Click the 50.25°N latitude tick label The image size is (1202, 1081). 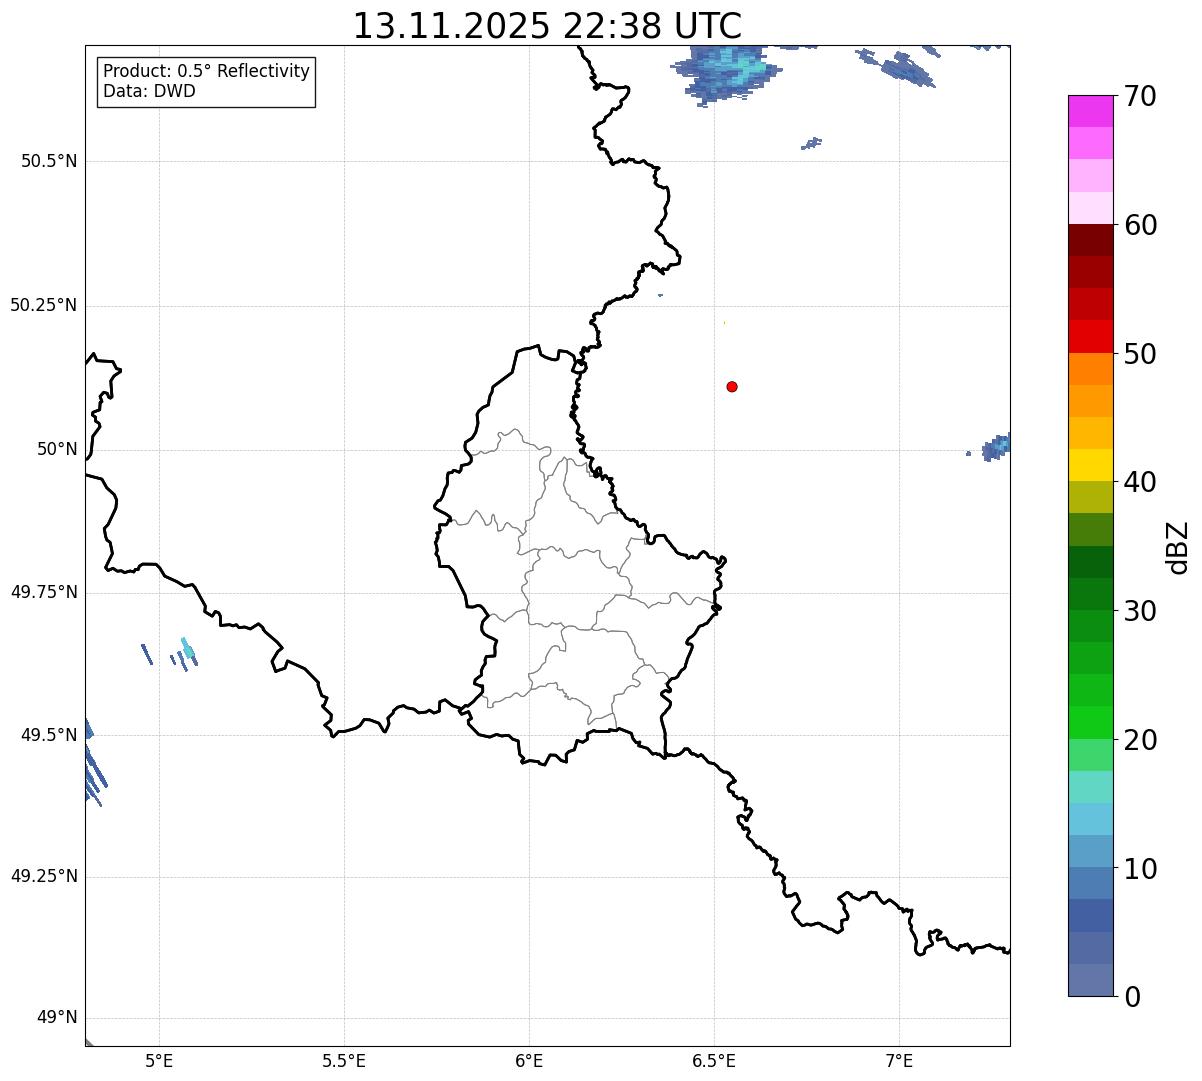[x=43, y=305]
